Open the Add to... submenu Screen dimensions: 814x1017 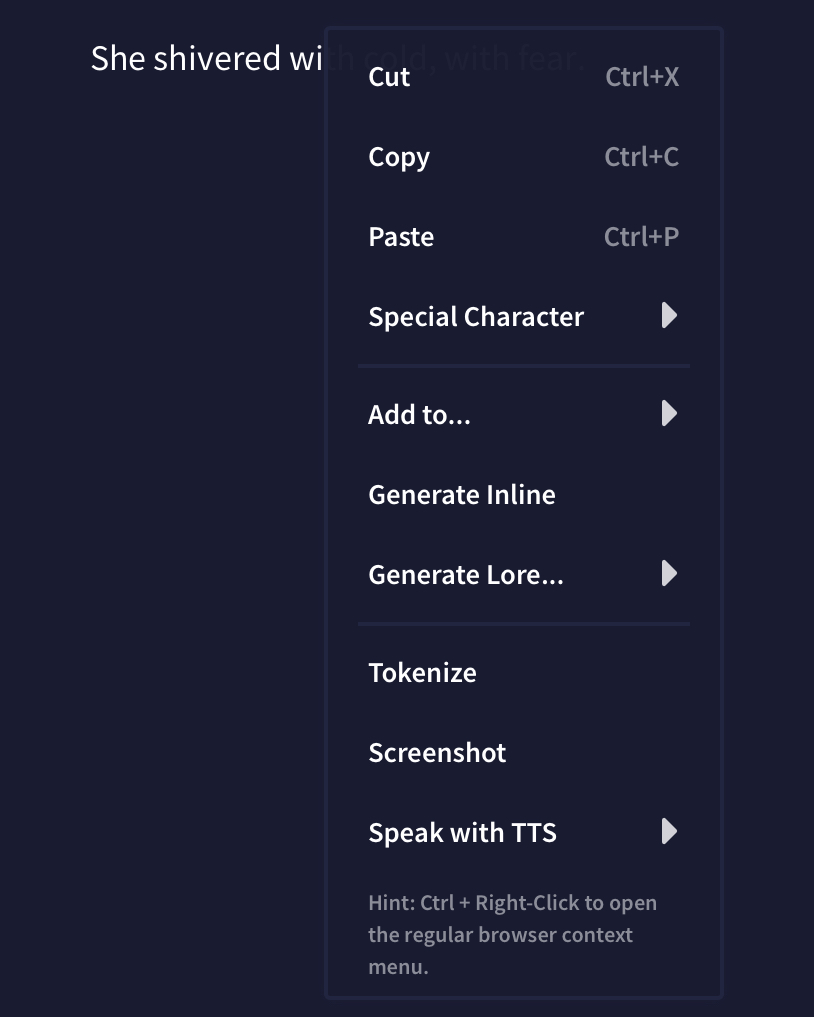tap(419, 415)
